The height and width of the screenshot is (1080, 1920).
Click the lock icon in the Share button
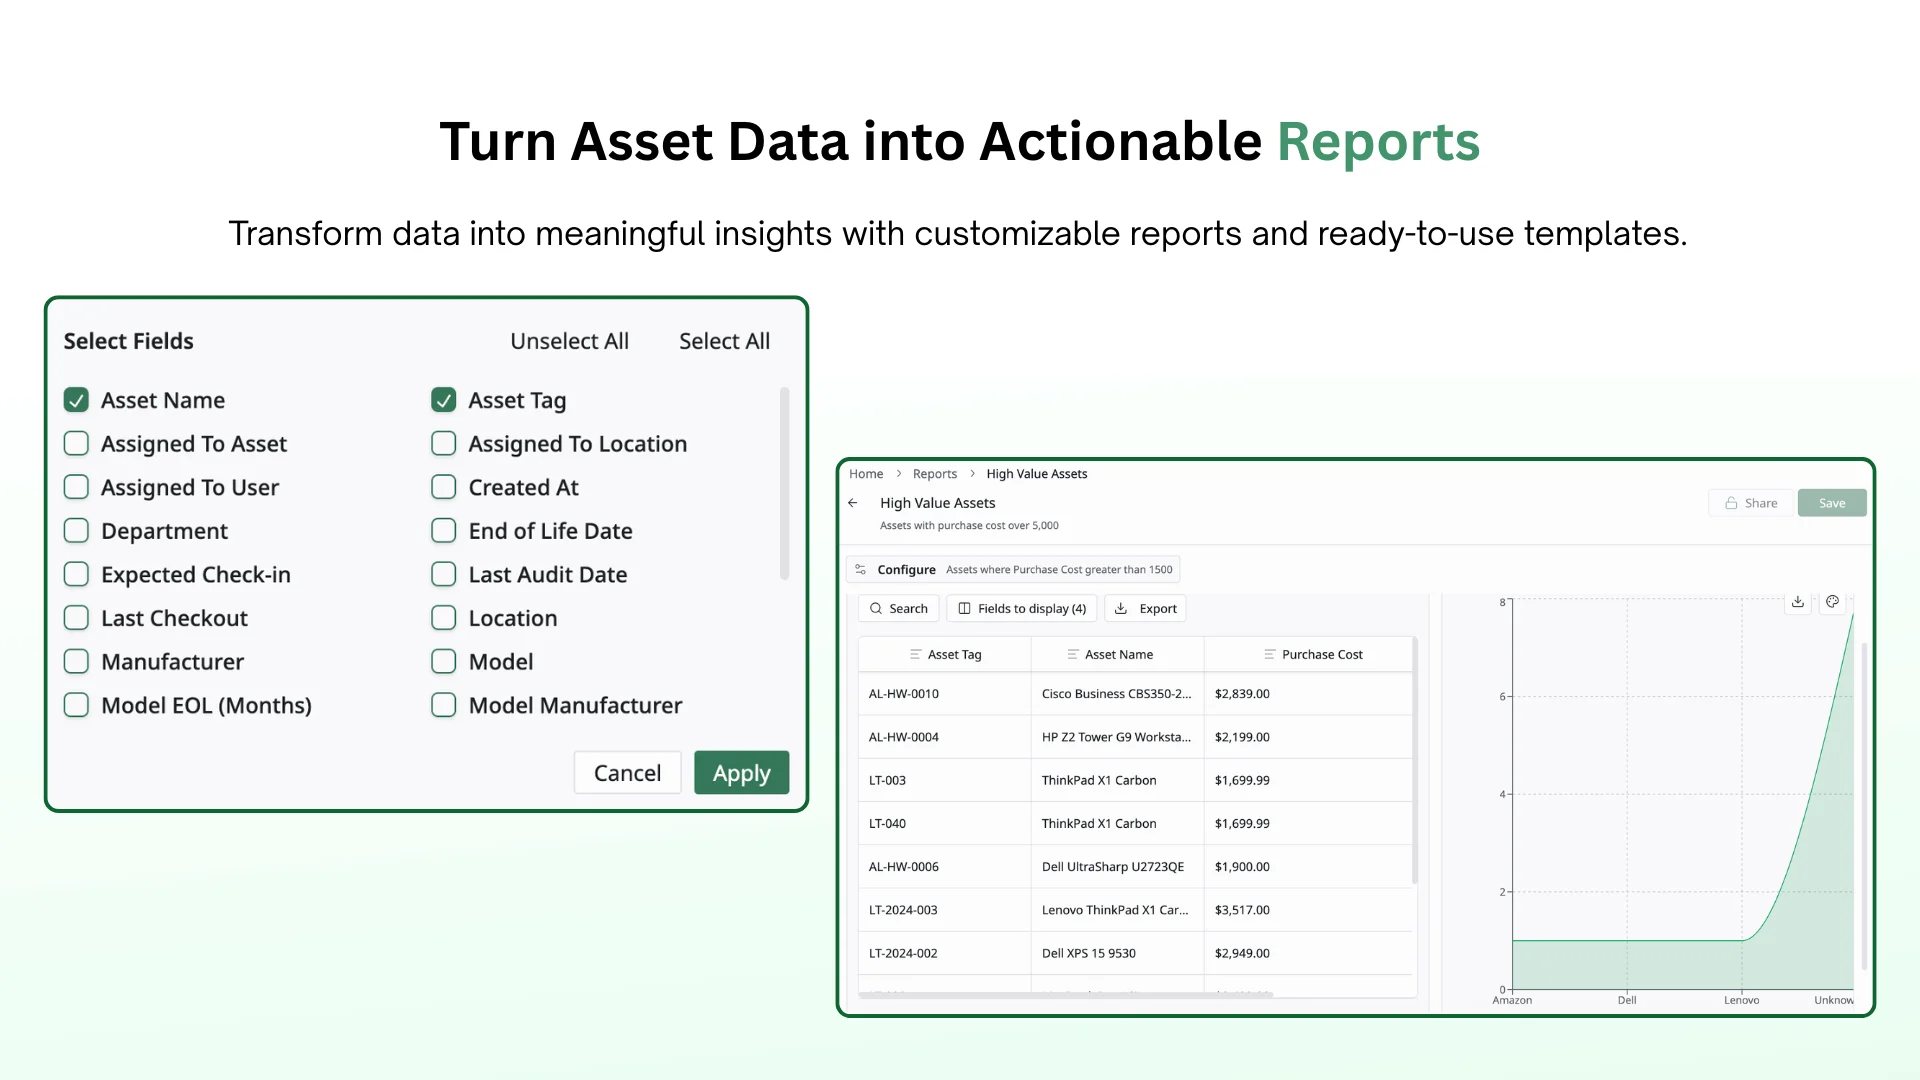pos(1731,504)
